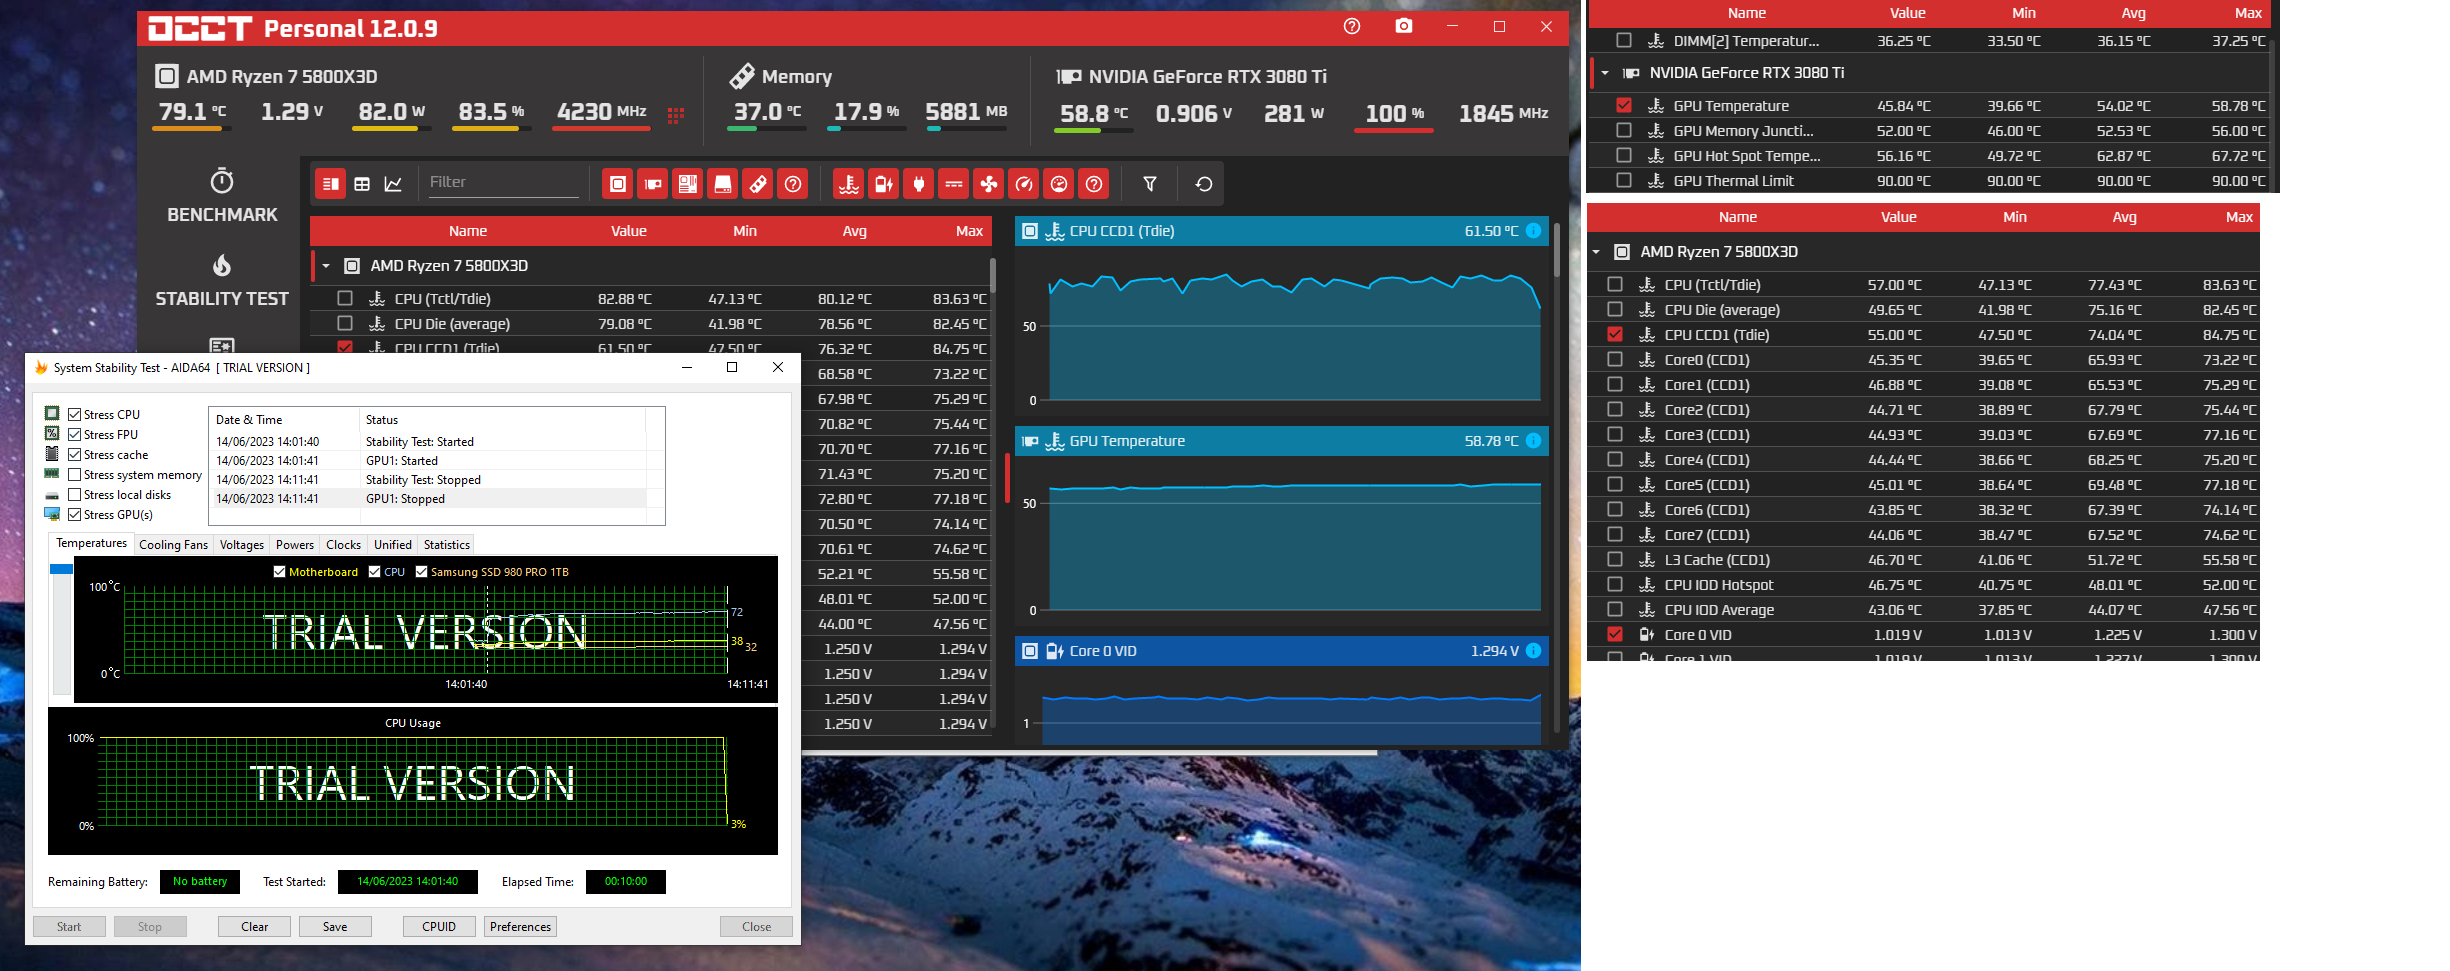Open info for GPU Temperature graph
This screenshot has width=2450, height=971.
click(x=1533, y=441)
